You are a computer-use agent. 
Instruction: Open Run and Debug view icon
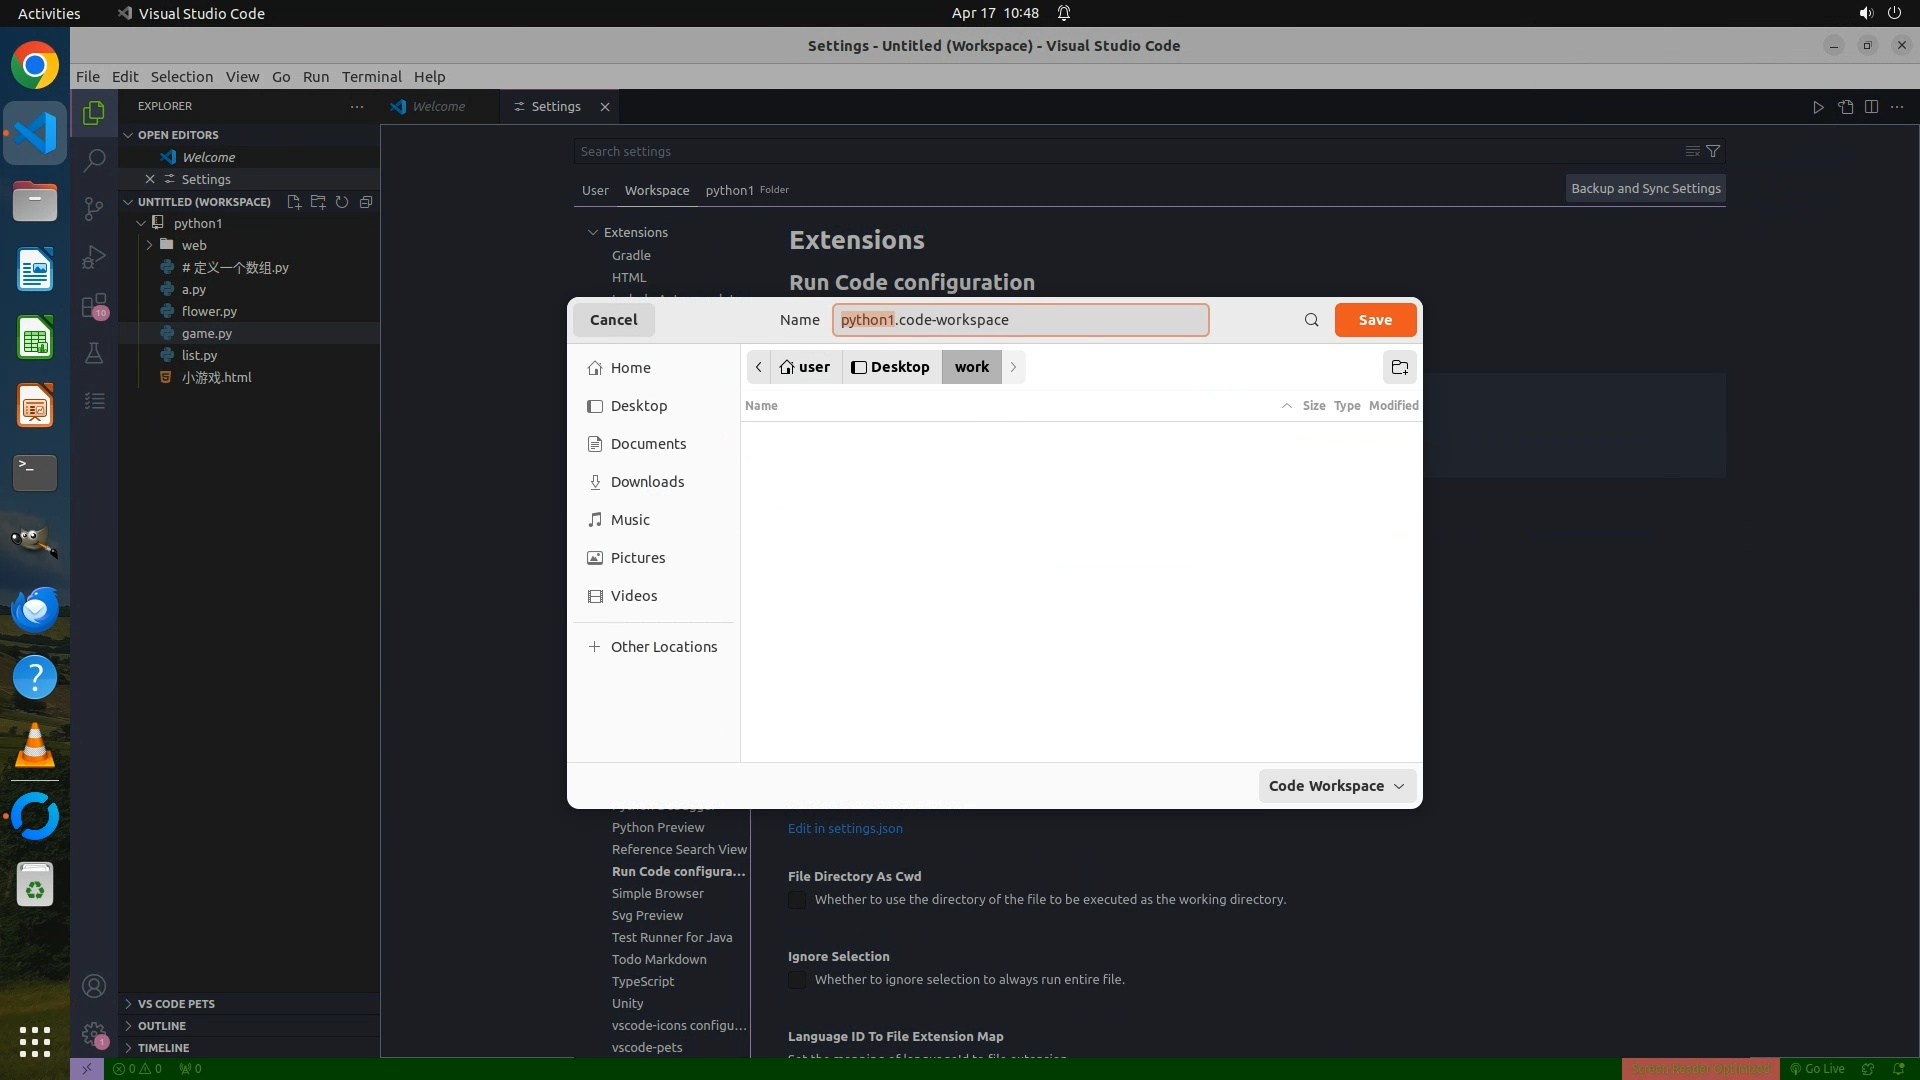pyautogui.click(x=94, y=257)
